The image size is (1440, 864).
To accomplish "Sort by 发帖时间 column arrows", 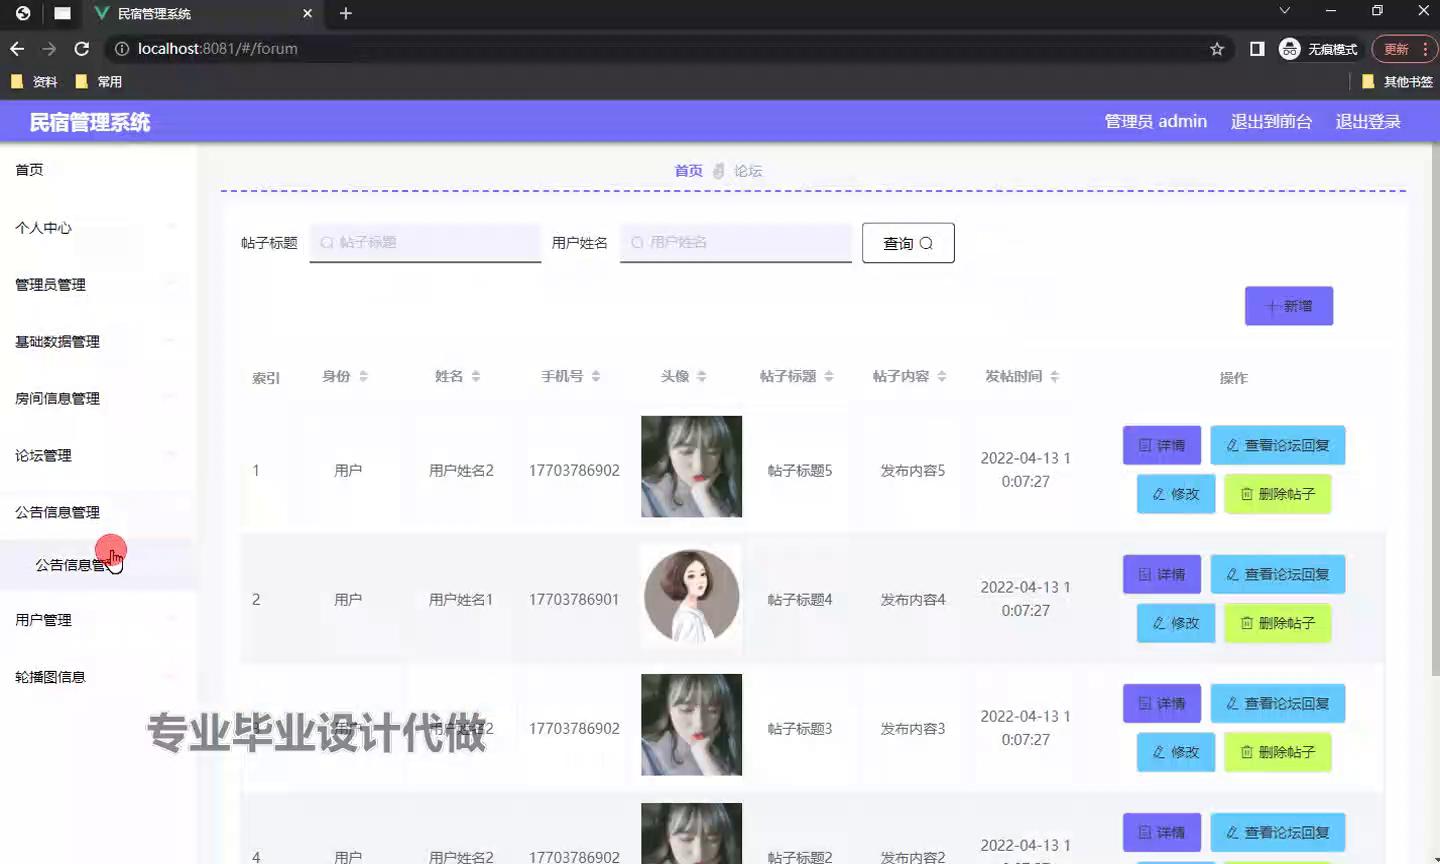I will pyautogui.click(x=1055, y=376).
